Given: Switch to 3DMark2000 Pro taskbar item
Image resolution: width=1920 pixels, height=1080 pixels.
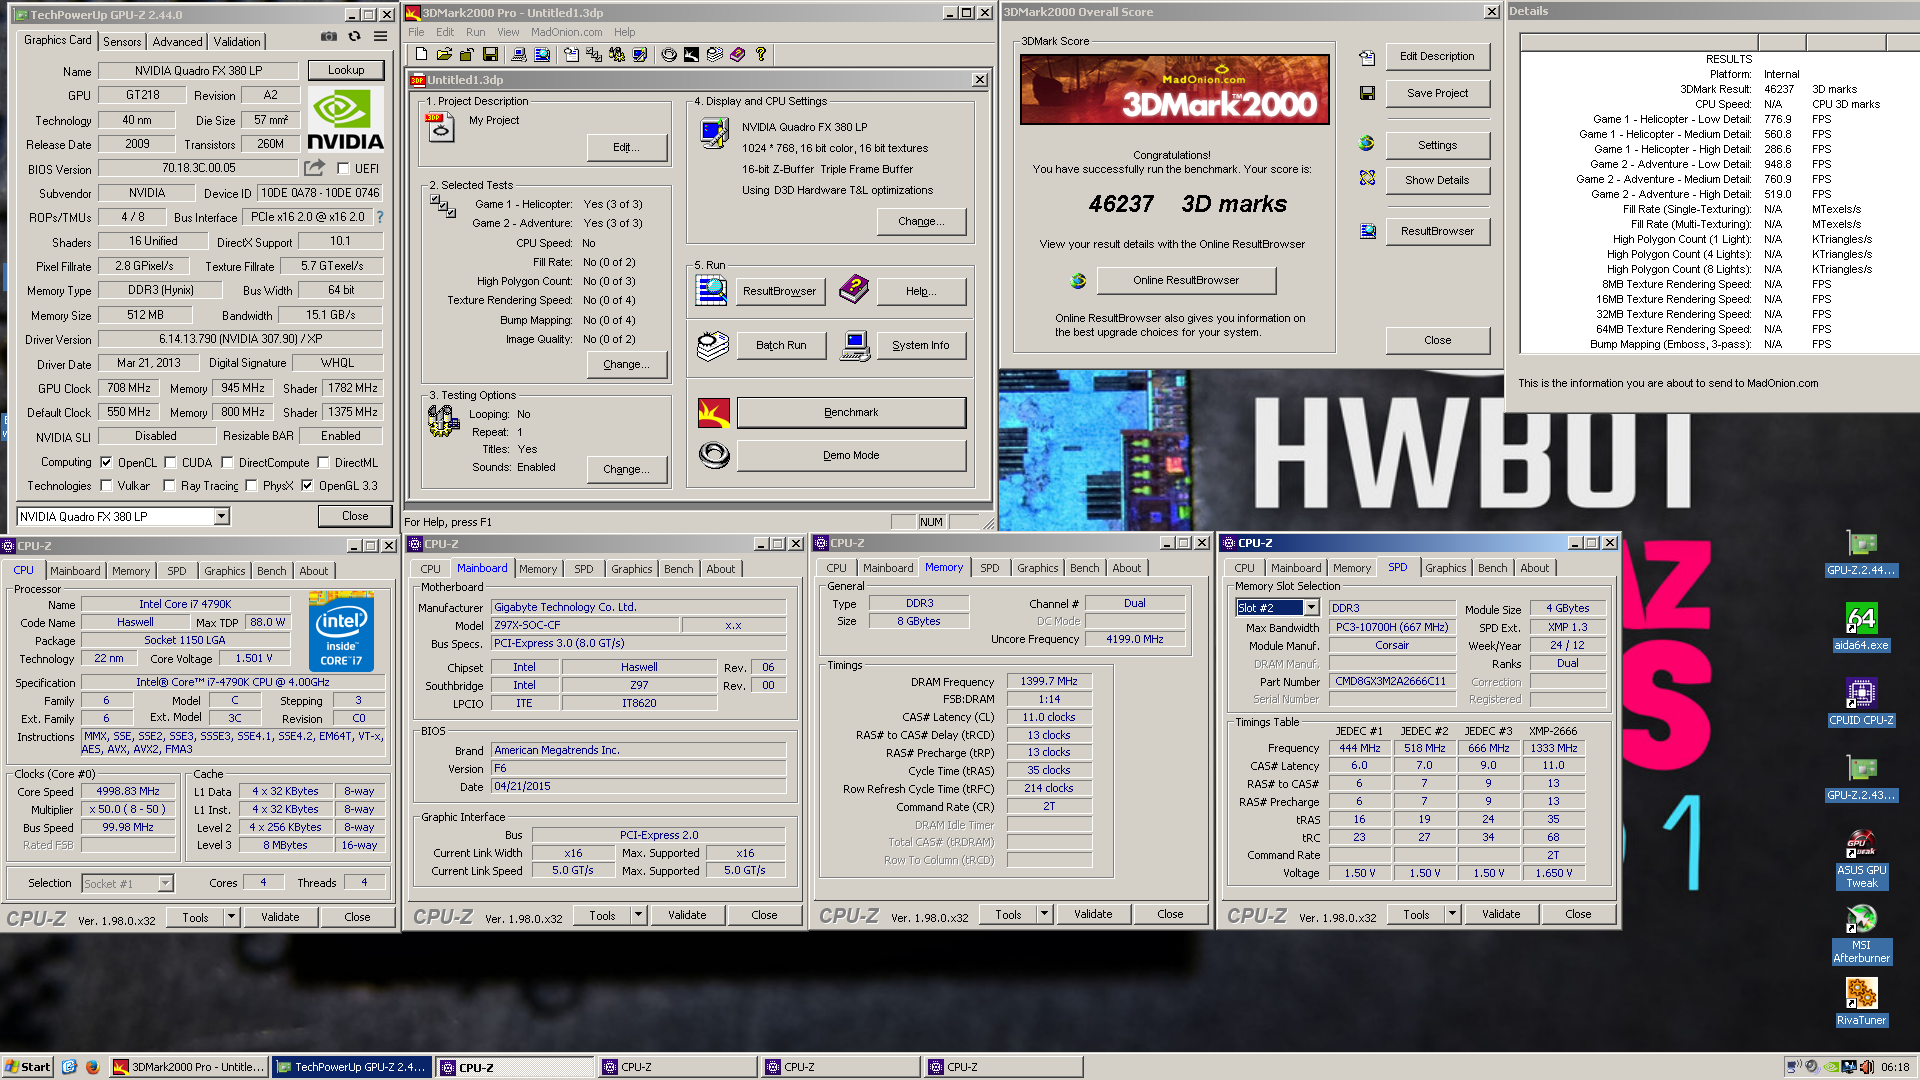Looking at the screenshot, I should (x=188, y=1067).
